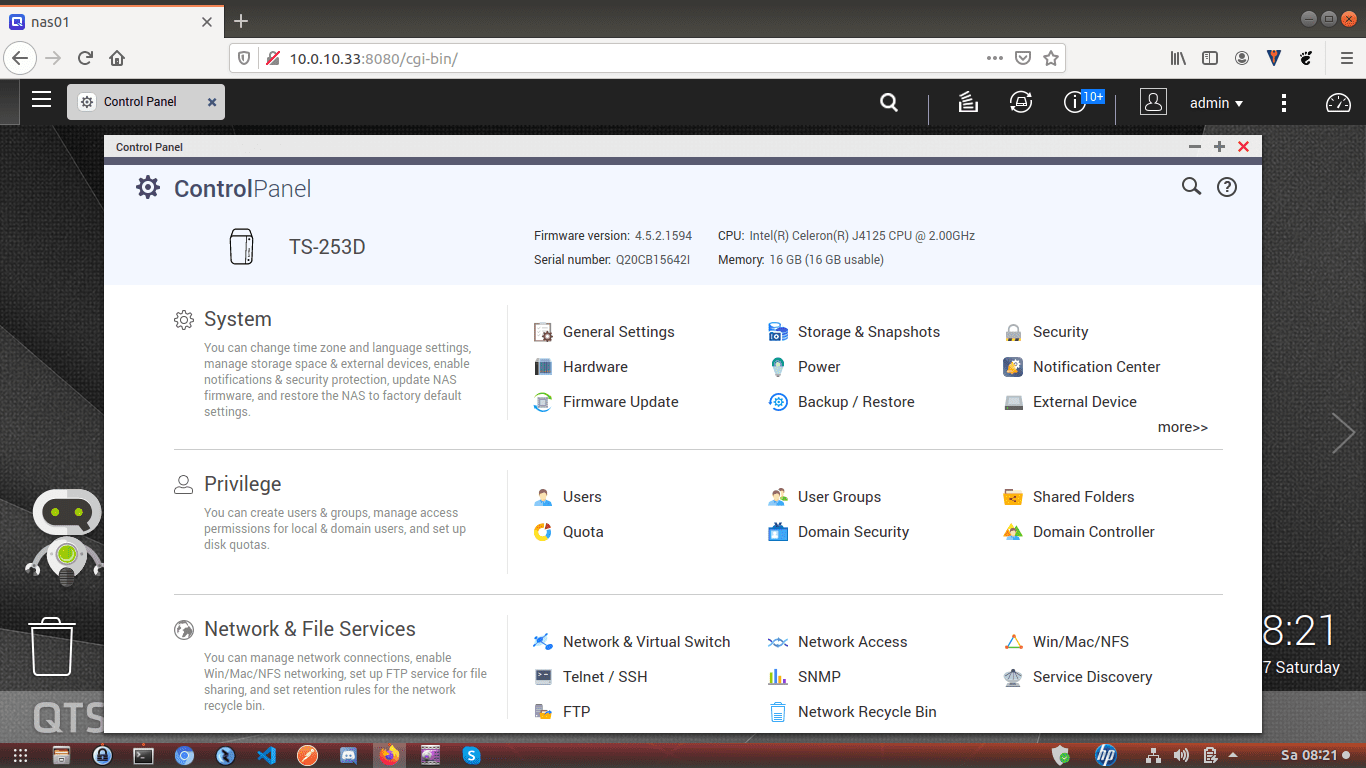The image size is (1366, 768).
Task: Click QTS search magnifier in top bar
Action: pos(888,102)
